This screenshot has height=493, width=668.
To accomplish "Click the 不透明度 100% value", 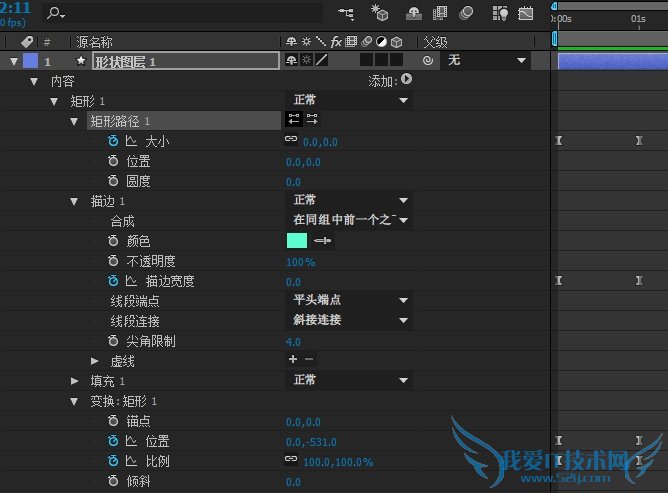I will tap(301, 262).
